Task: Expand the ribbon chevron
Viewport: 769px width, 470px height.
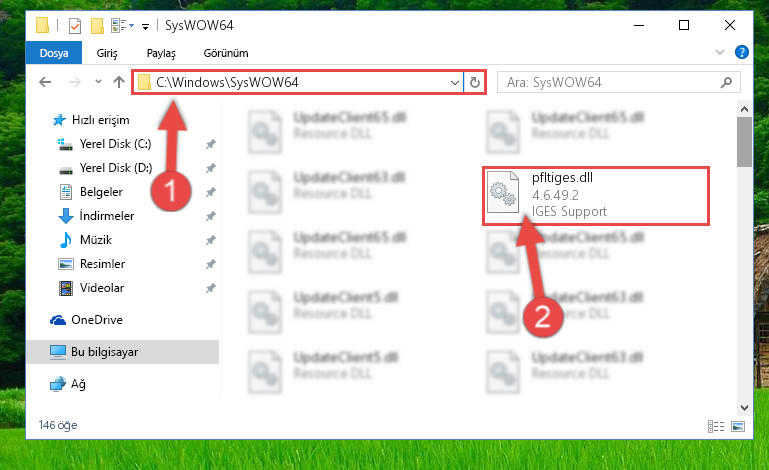Action: point(719,52)
